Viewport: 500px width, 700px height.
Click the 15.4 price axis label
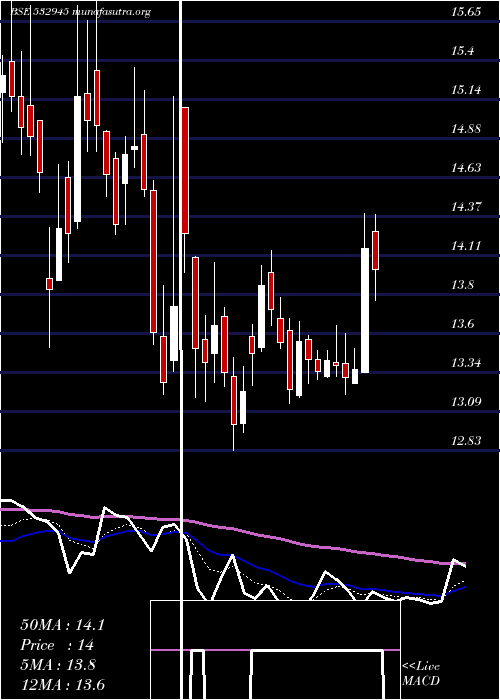462,51
